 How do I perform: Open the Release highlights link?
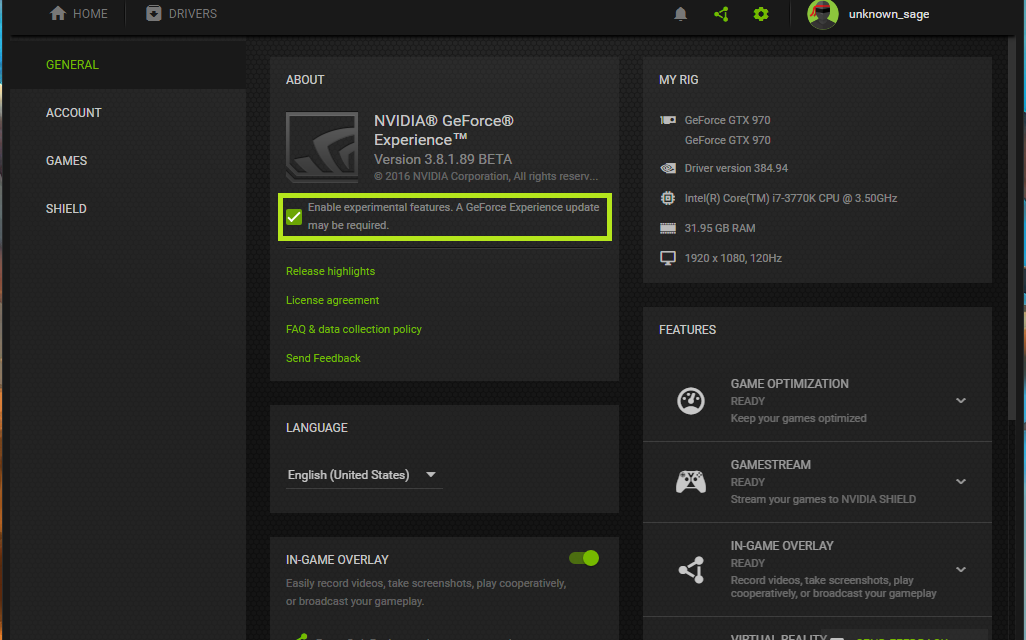click(x=330, y=271)
